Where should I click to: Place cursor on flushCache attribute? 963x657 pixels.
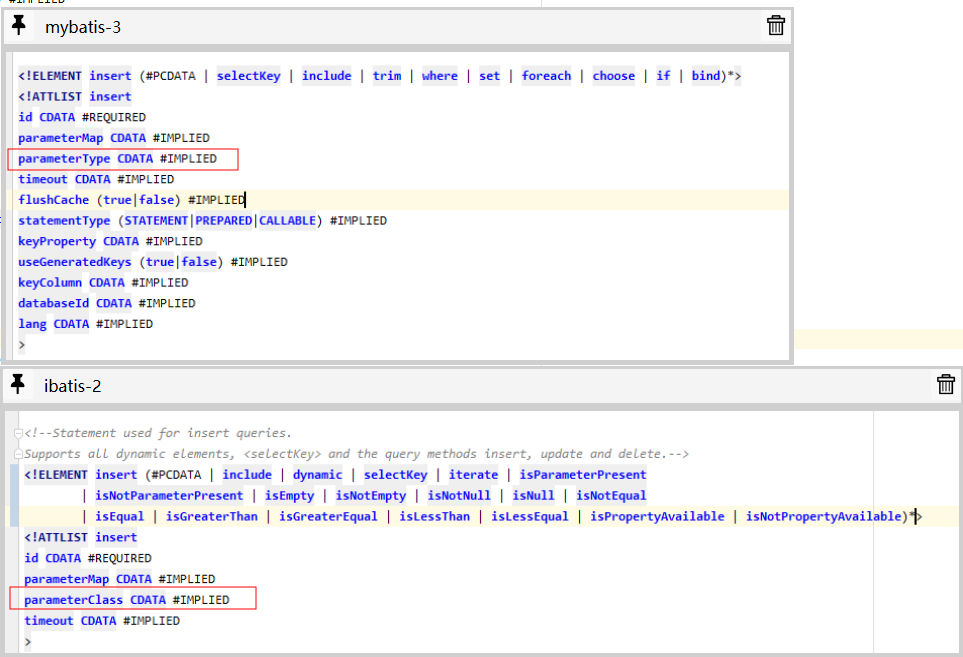pyautogui.click(x=53, y=200)
